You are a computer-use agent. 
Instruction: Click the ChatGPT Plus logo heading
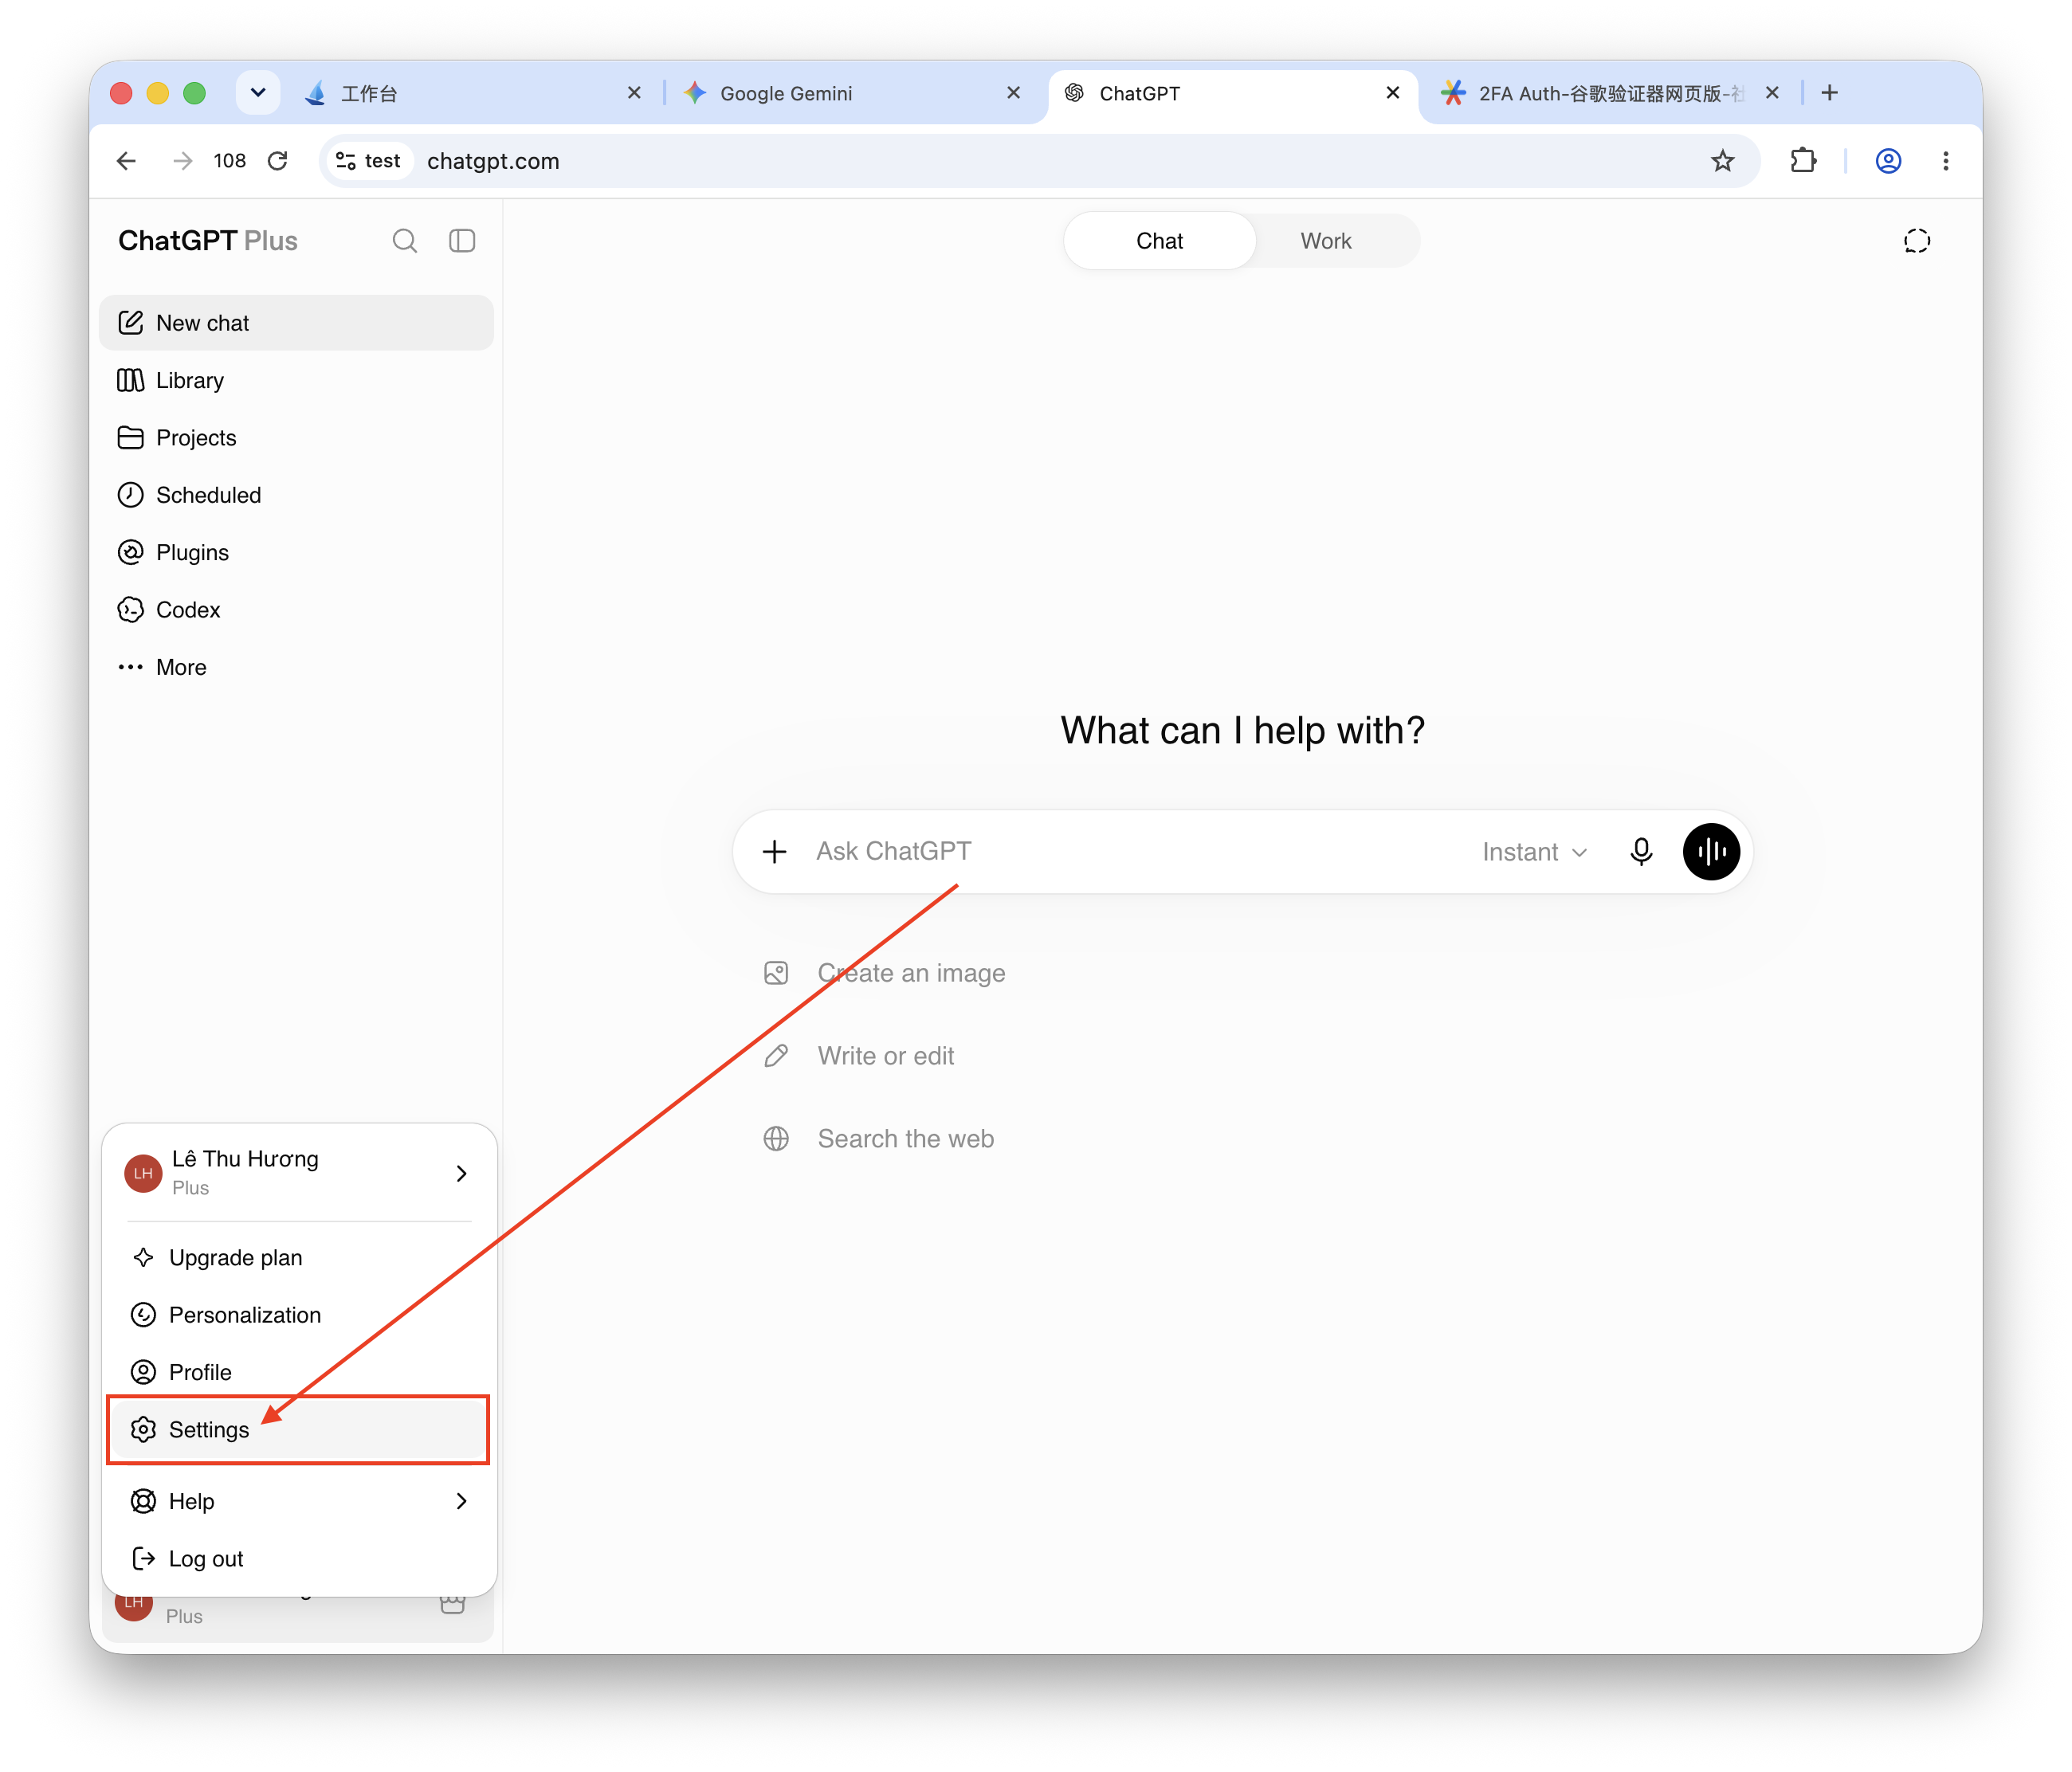point(208,241)
